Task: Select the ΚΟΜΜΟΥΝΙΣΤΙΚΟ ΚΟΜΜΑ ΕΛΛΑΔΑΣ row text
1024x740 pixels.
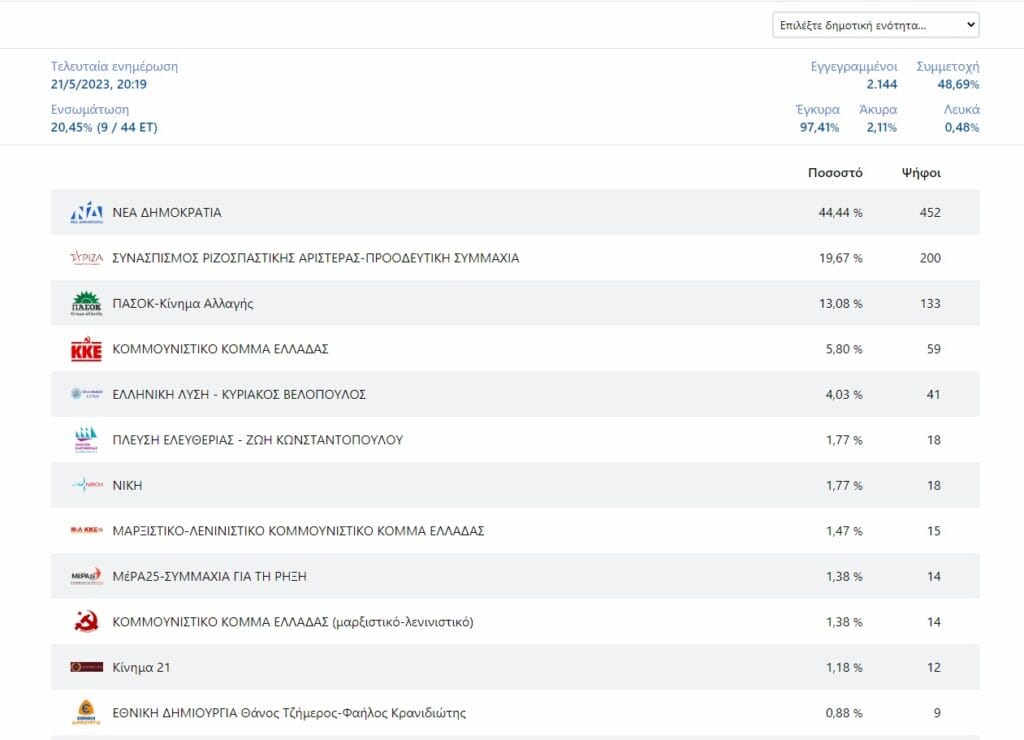Action: pos(220,349)
